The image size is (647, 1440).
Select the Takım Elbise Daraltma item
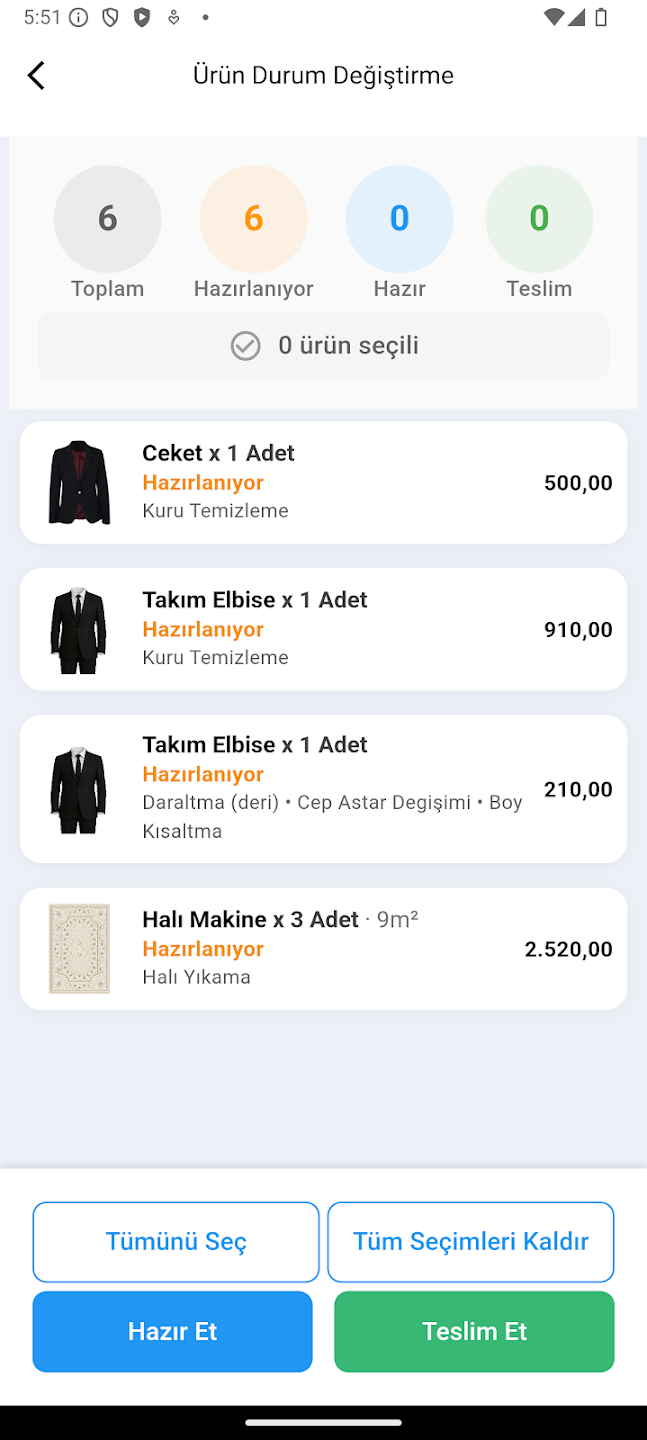[323, 788]
